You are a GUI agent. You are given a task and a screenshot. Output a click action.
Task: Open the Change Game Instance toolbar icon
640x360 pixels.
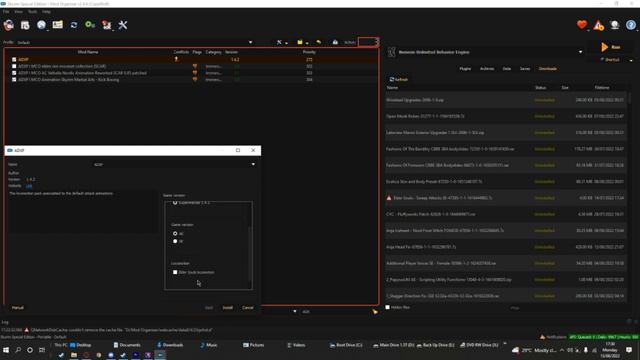click(x=9, y=25)
